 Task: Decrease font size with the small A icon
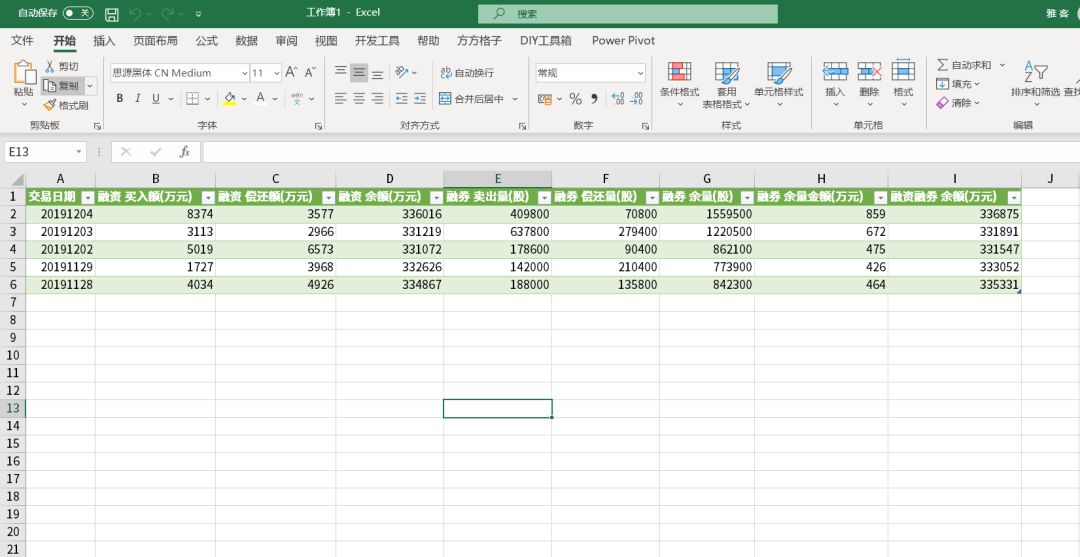click(x=310, y=72)
